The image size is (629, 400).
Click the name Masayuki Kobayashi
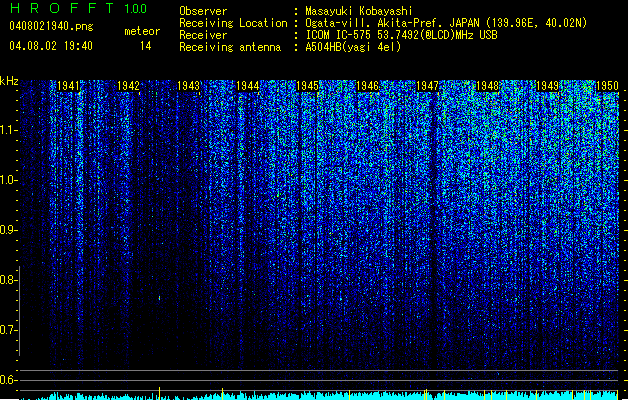click(x=359, y=11)
